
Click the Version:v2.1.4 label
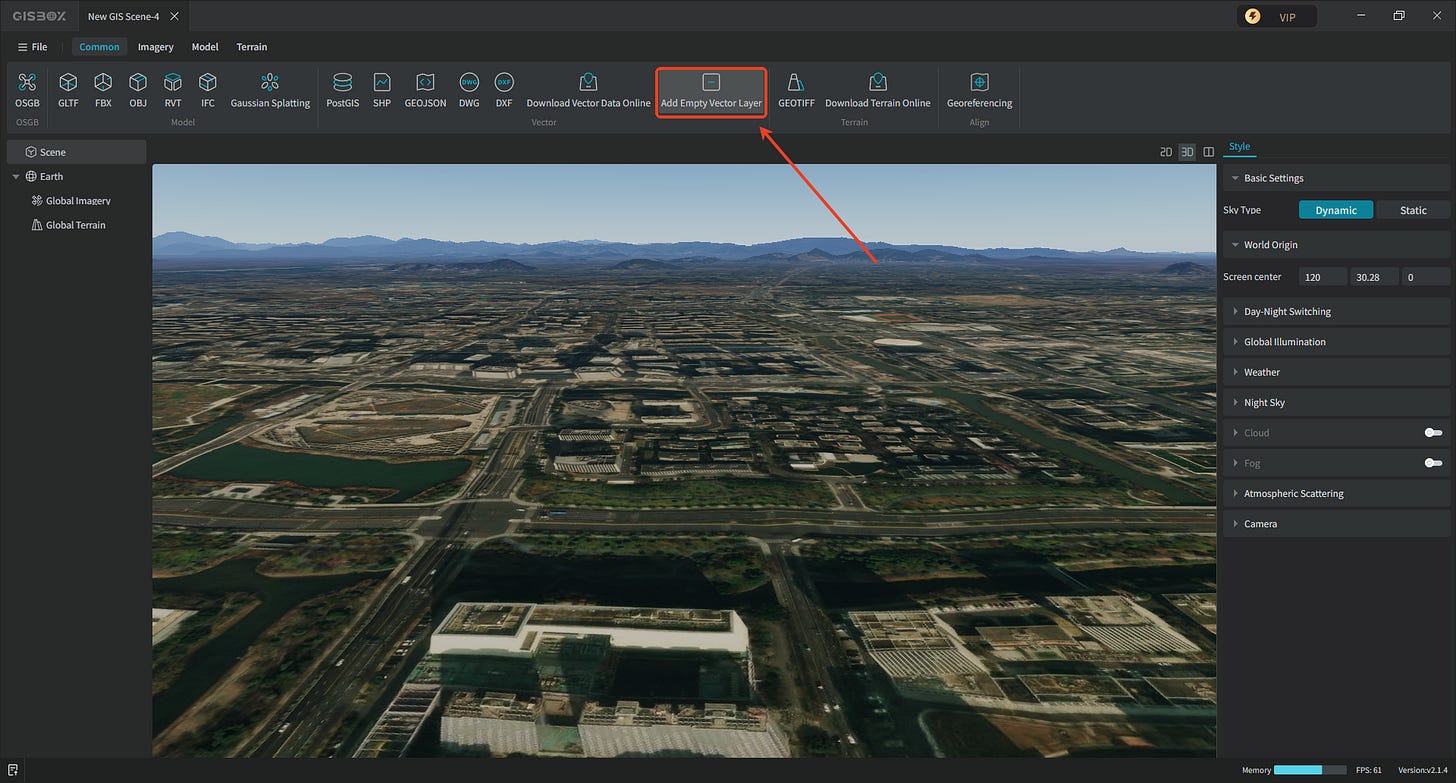[x=1424, y=770]
